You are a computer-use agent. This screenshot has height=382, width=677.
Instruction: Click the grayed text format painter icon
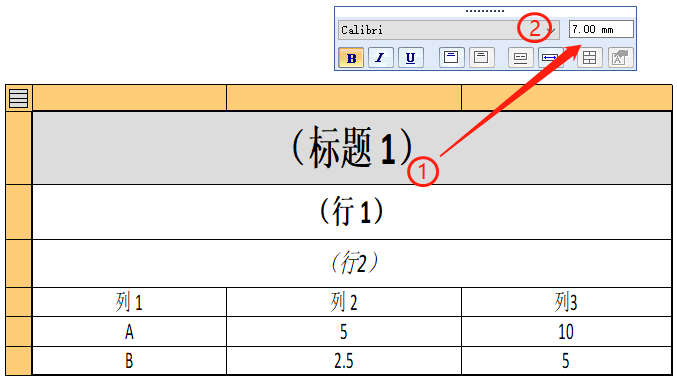tap(620, 58)
